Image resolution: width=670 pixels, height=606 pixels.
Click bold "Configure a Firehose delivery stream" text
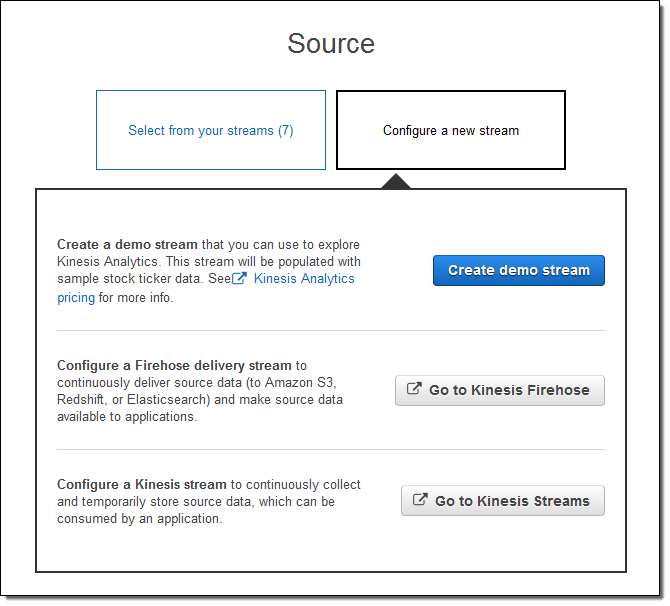tap(174, 366)
